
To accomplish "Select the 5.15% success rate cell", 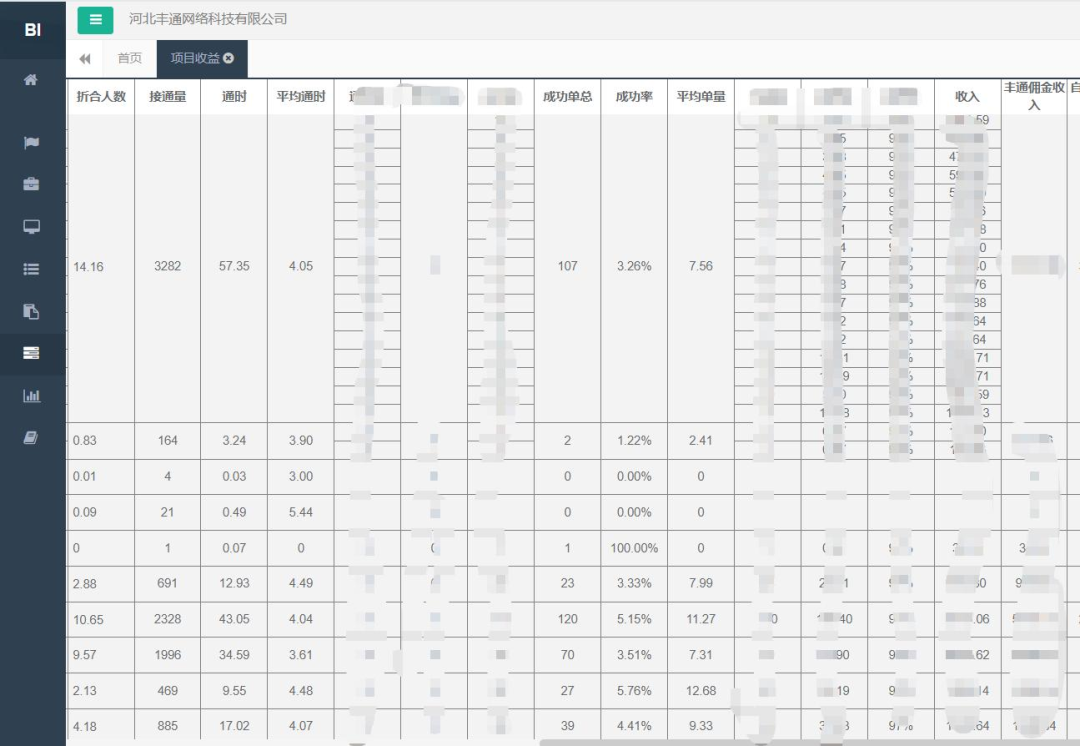I will tap(634, 620).
